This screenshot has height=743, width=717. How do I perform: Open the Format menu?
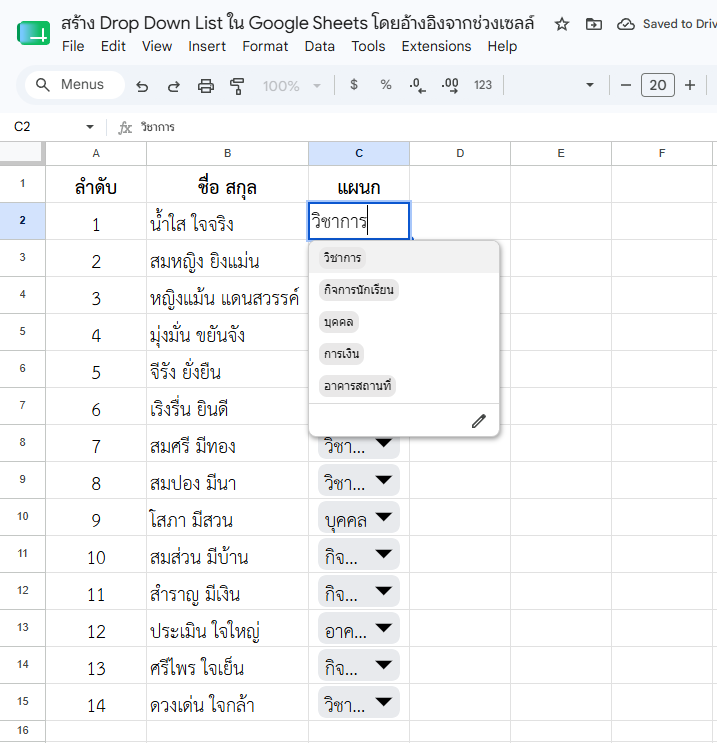pos(265,46)
